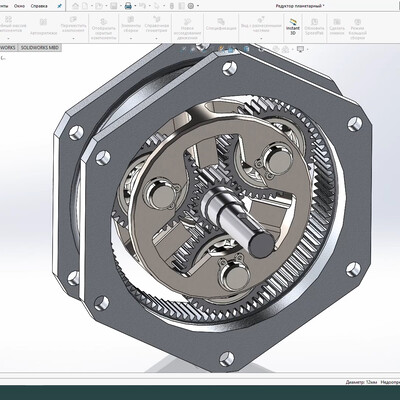Click the Open file folder icon
The image size is (400, 400).
point(98,6)
